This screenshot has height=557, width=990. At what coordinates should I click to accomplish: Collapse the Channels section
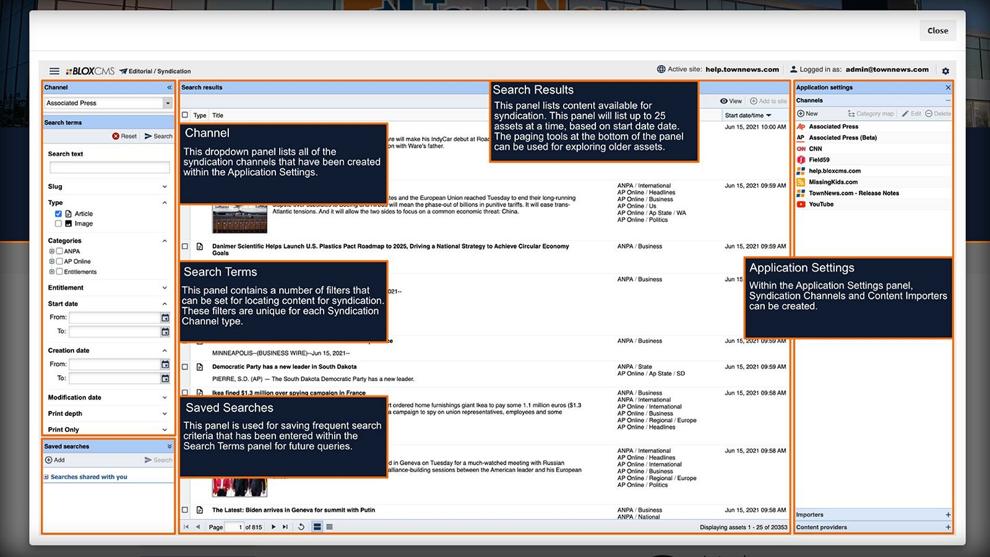tap(948, 100)
